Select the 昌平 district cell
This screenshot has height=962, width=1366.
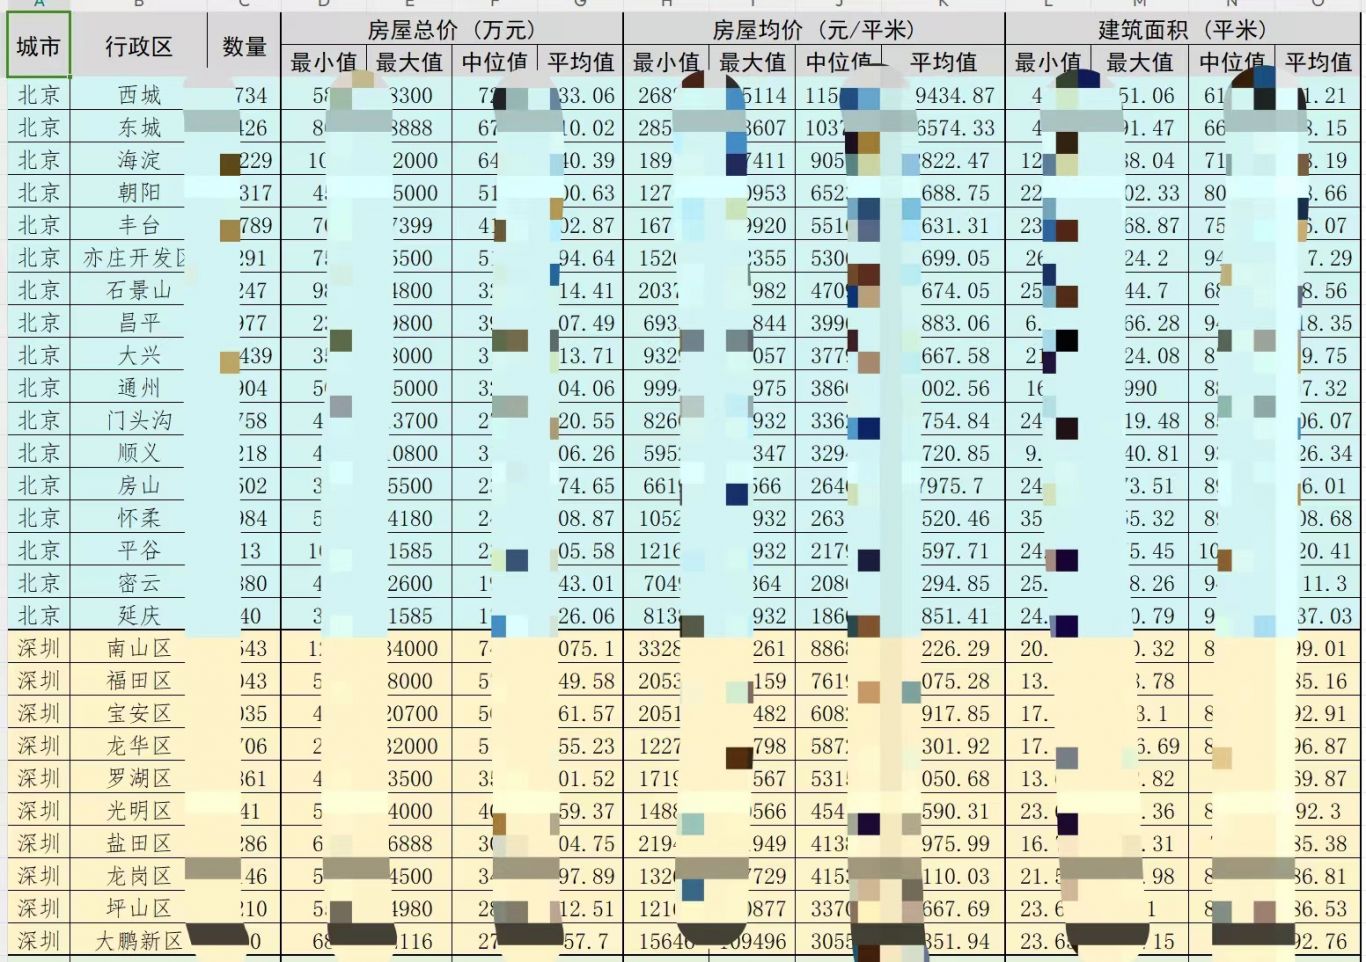tap(139, 323)
